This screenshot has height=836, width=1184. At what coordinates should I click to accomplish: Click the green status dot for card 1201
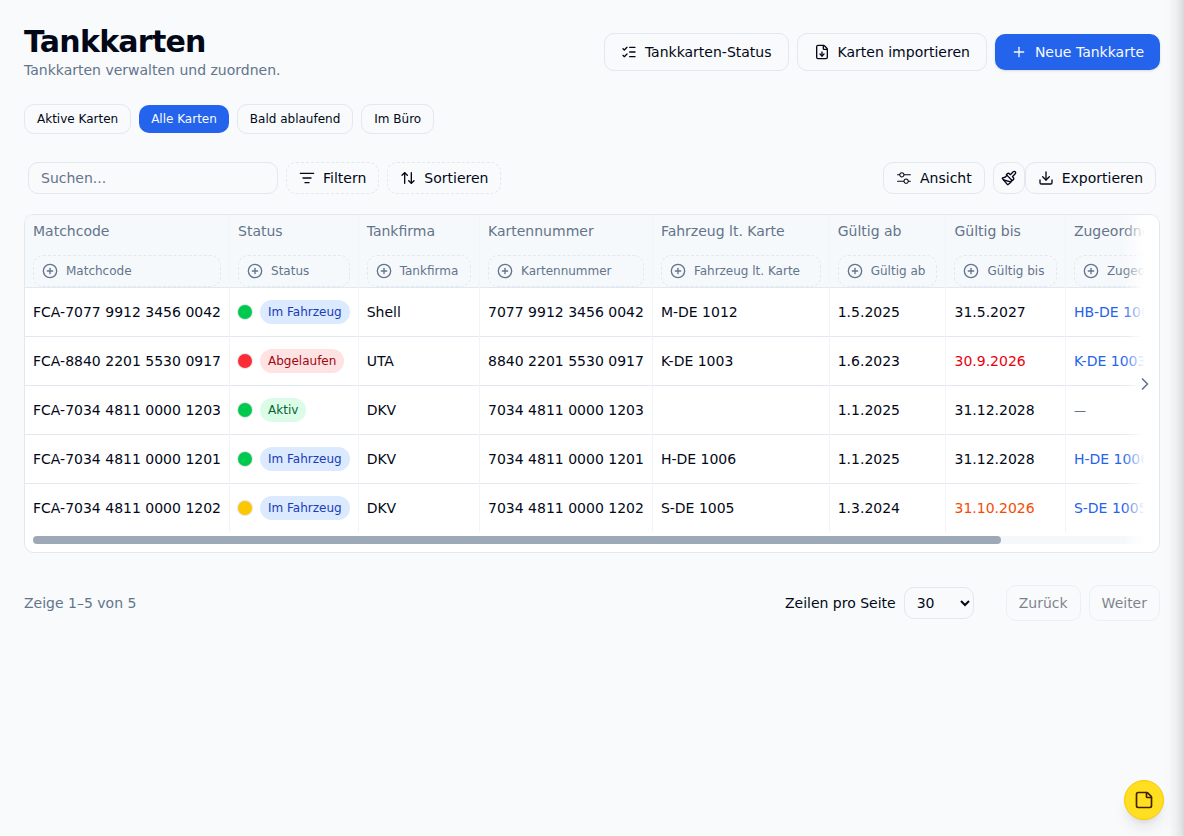point(245,459)
